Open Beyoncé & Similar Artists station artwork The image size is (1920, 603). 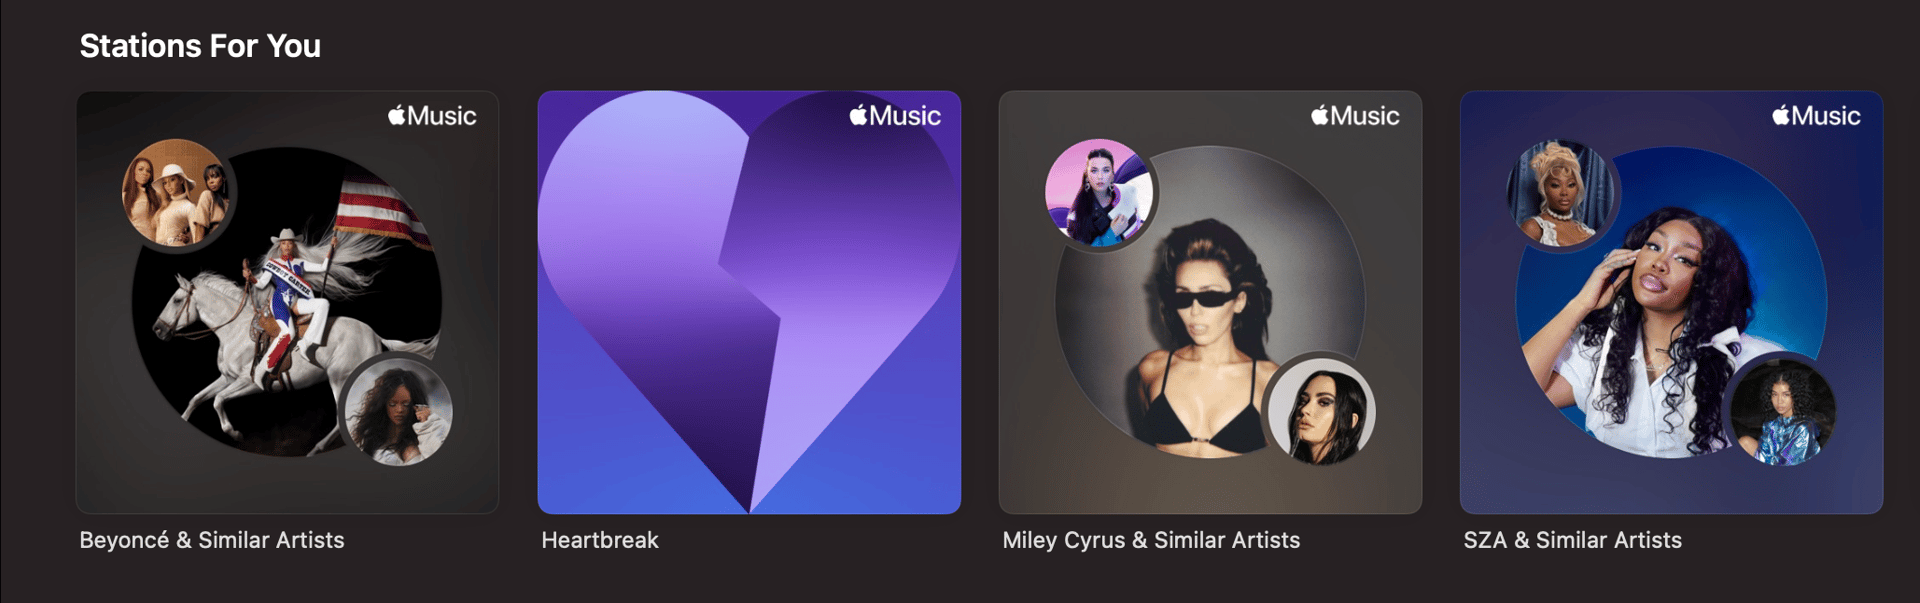(287, 302)
